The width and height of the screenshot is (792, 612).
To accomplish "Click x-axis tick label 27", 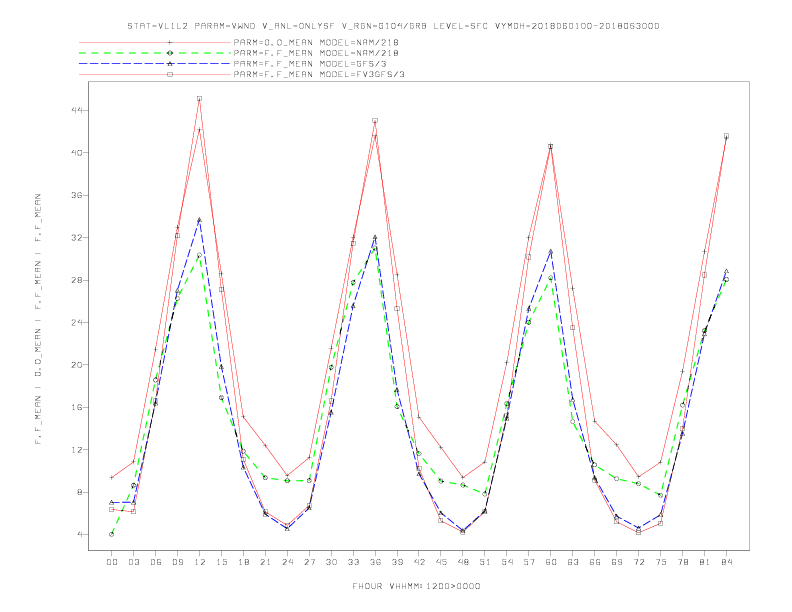I will coord(309,562).
